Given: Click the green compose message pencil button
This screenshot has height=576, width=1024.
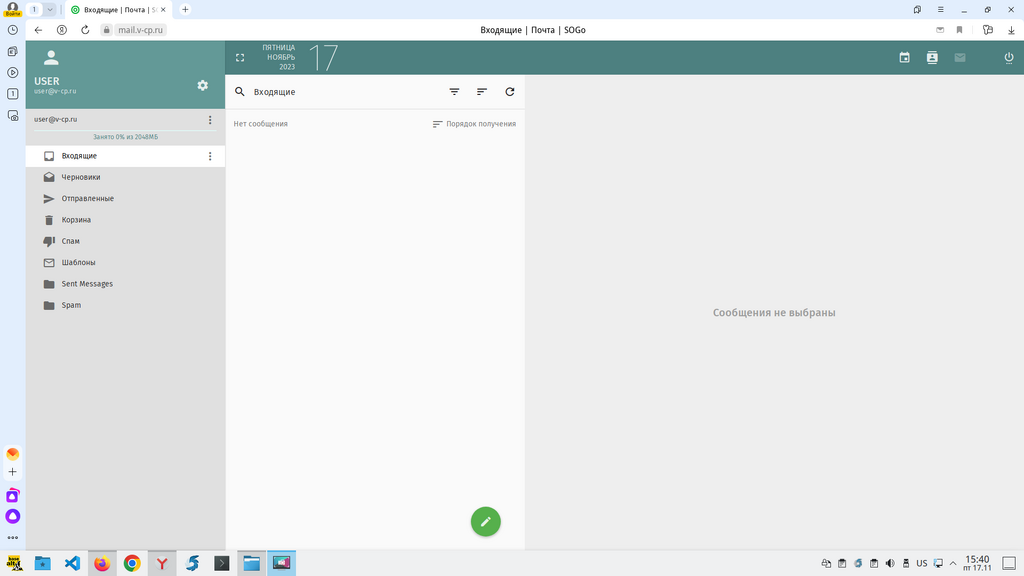Looking at the screenshot, I should tap(485, 521).
